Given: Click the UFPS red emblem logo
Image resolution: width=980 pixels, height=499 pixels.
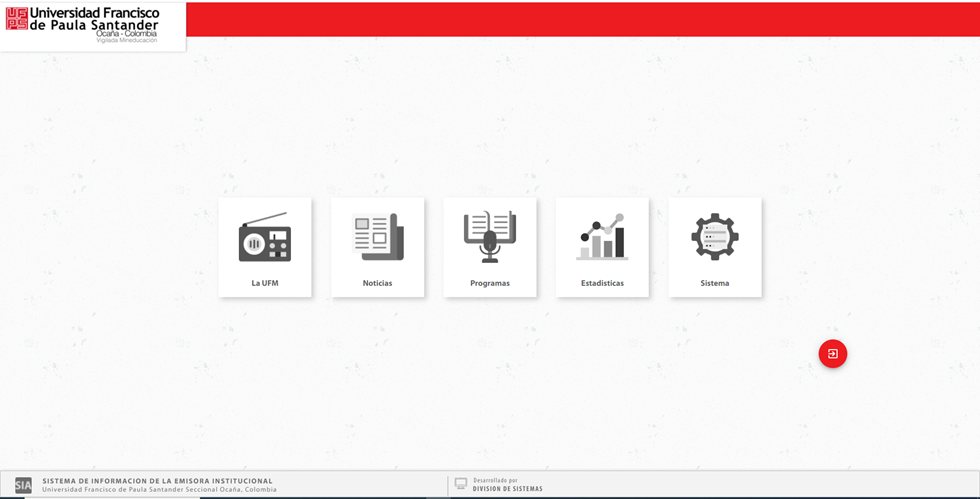Looking at the screenshot, I should click(x=17, y=19).
